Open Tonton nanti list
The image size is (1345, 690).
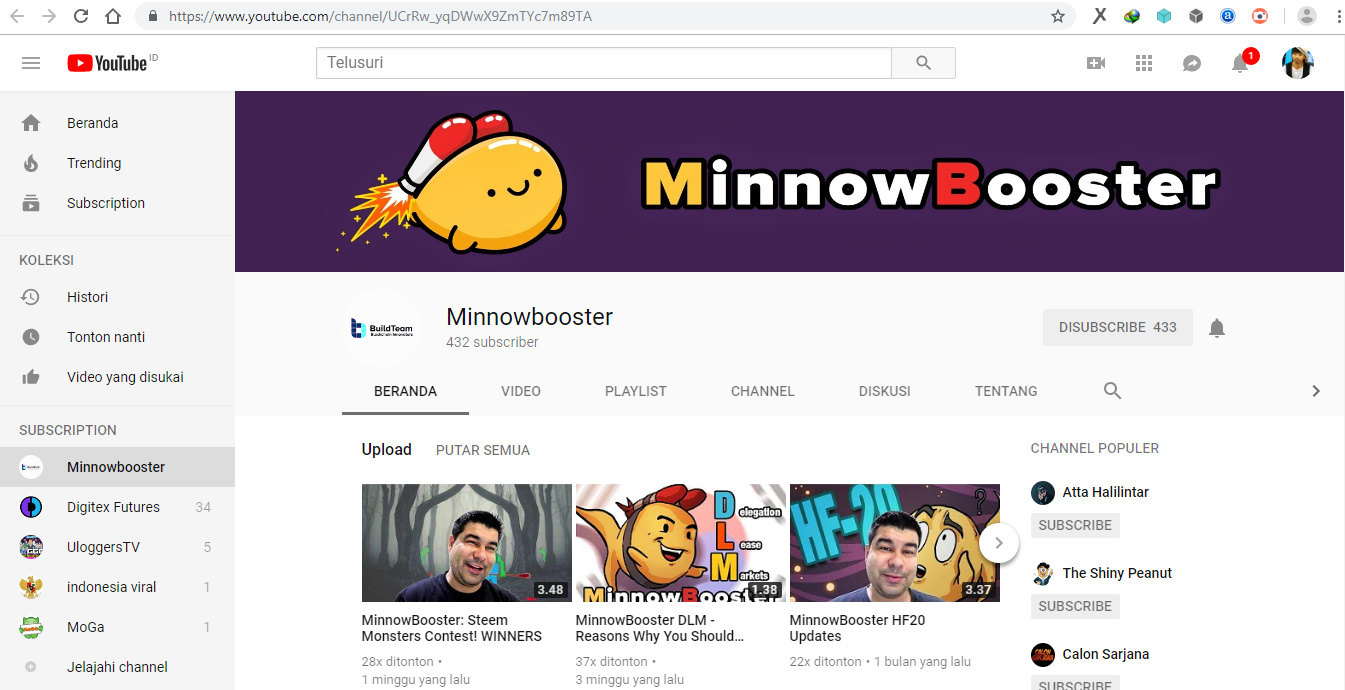117,337
